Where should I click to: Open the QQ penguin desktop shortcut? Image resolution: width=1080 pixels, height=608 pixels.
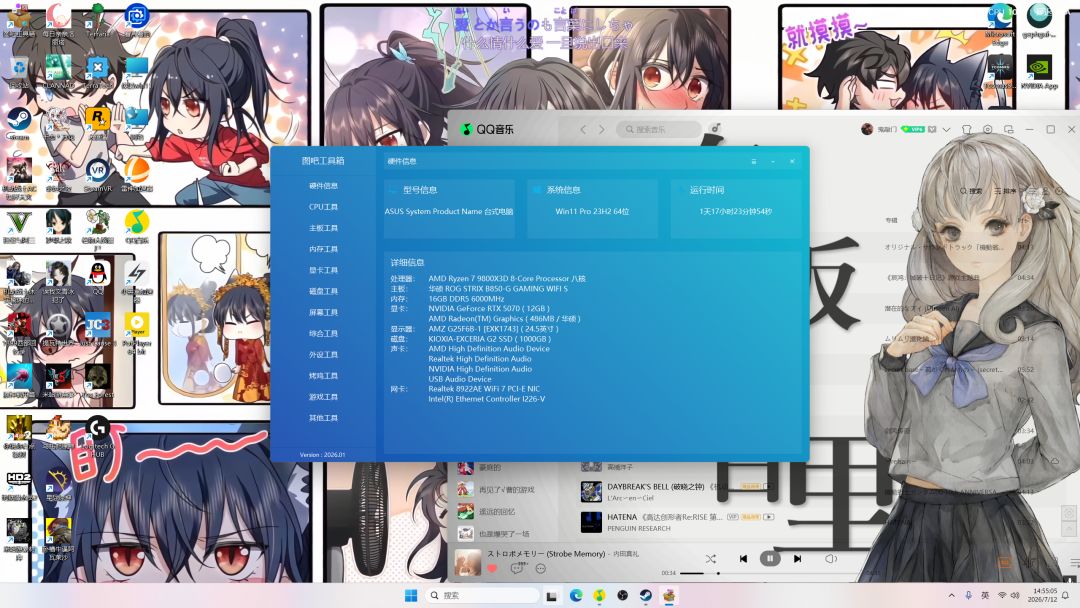point(98,278)
